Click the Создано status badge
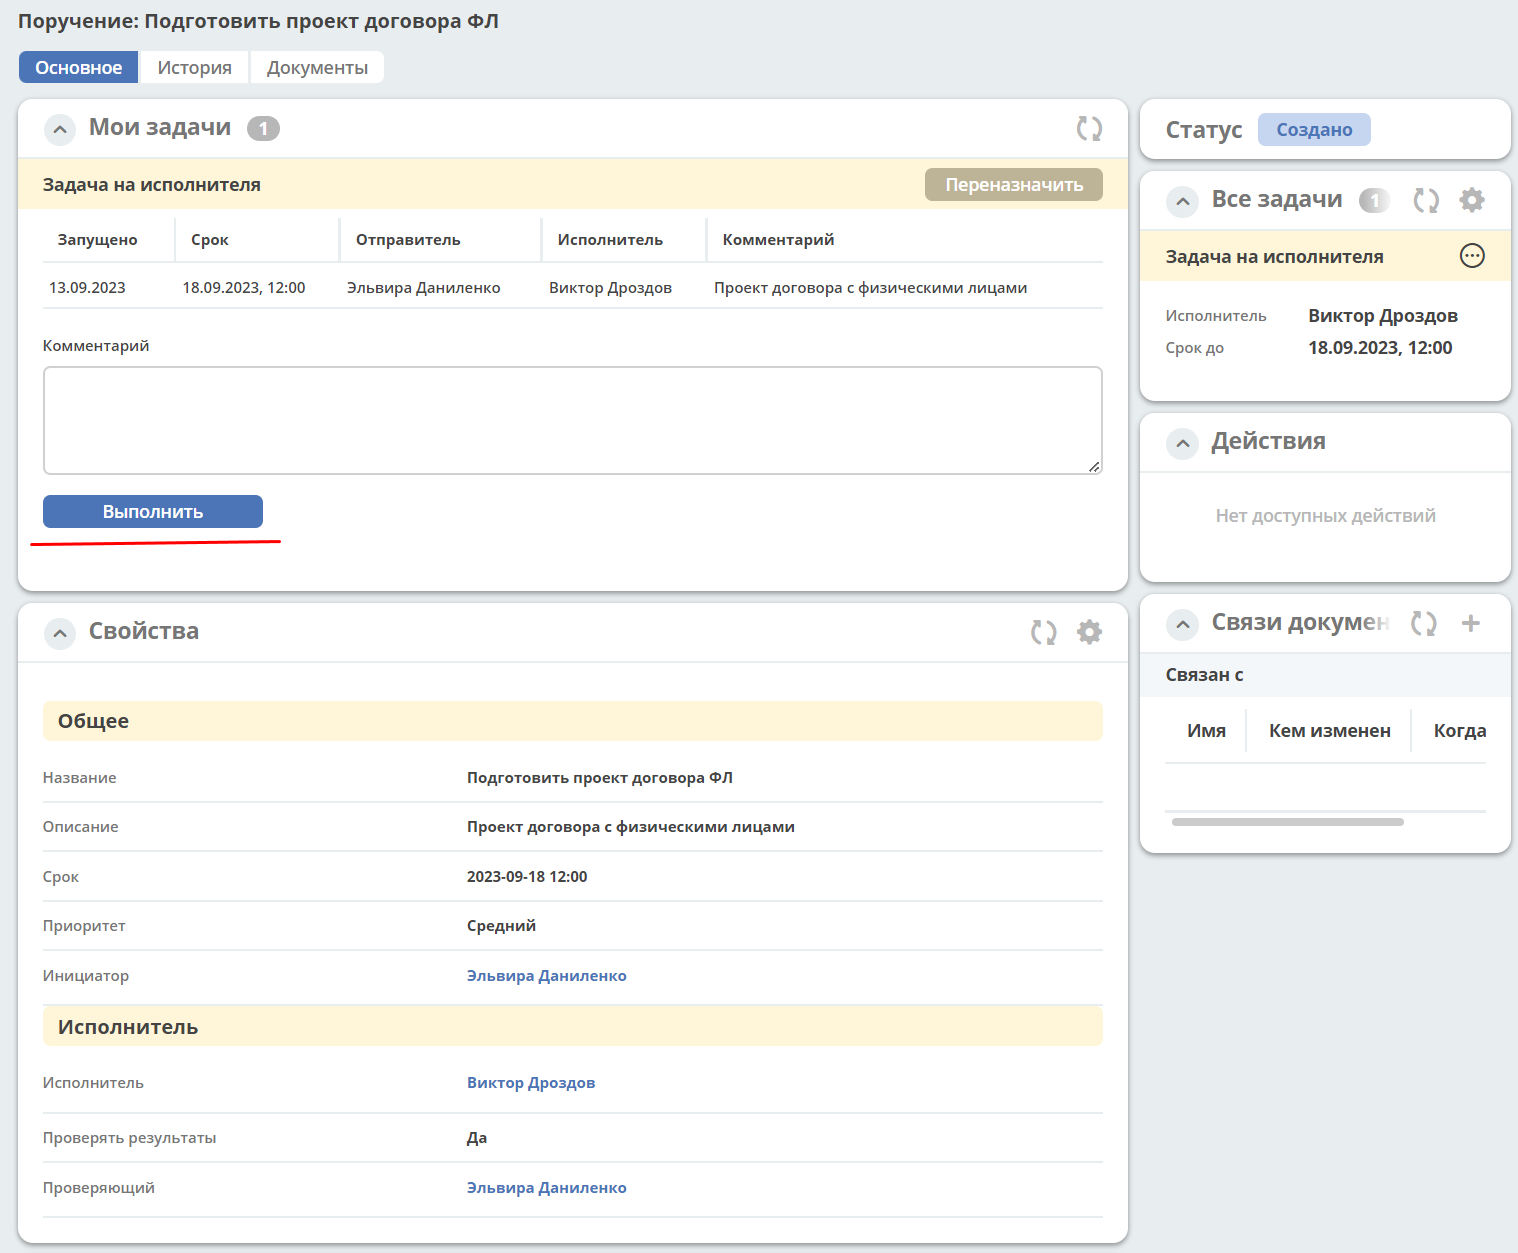Screen dimensions: 1518x1253 (x=1314, y=130)
